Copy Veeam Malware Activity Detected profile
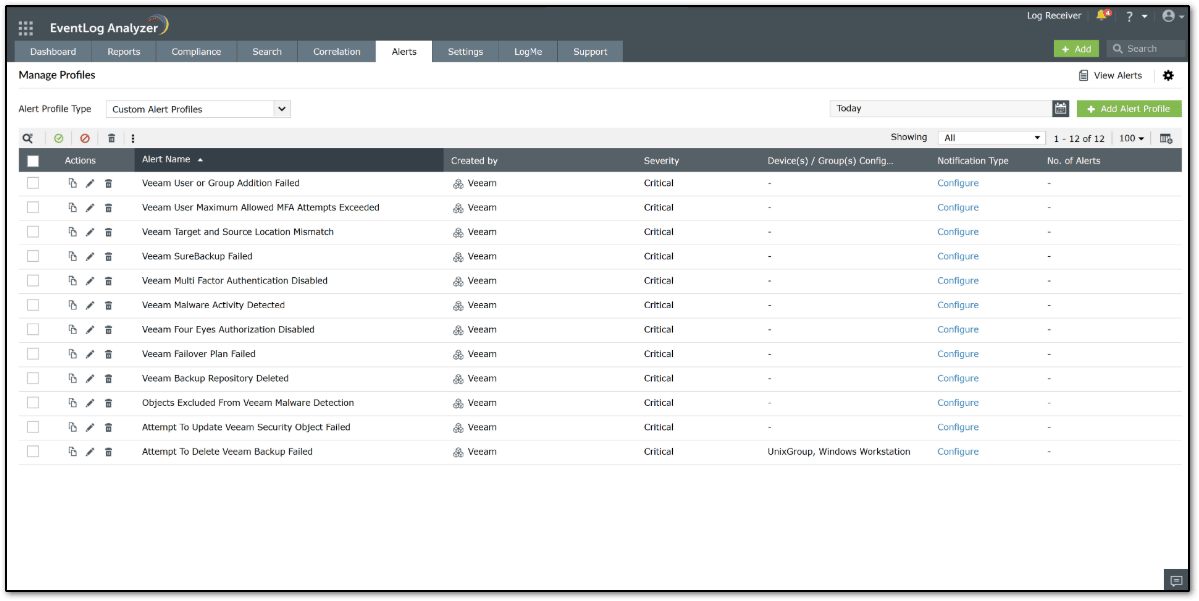 coord(72,305)
